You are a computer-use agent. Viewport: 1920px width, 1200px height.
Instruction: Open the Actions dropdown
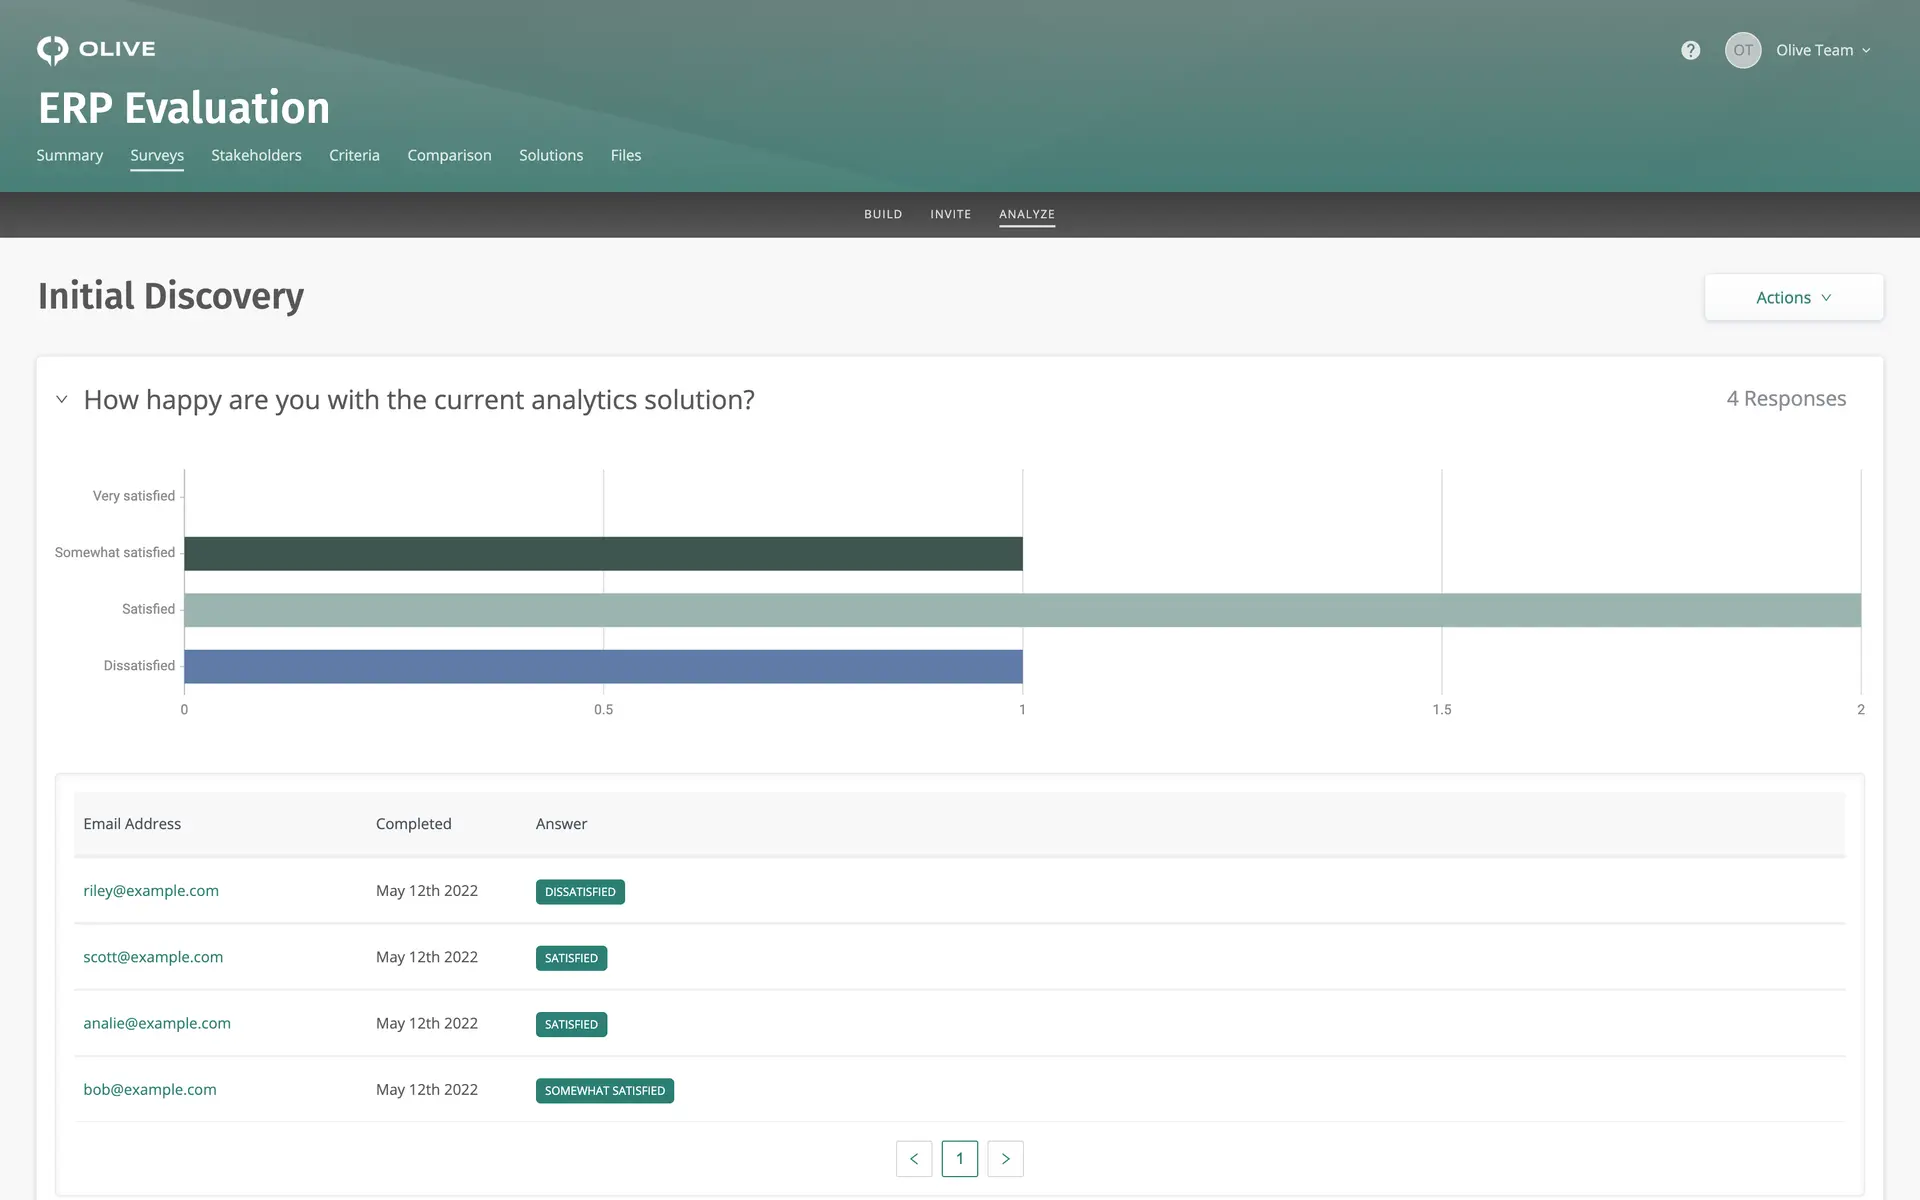(x=1793, y=298)
